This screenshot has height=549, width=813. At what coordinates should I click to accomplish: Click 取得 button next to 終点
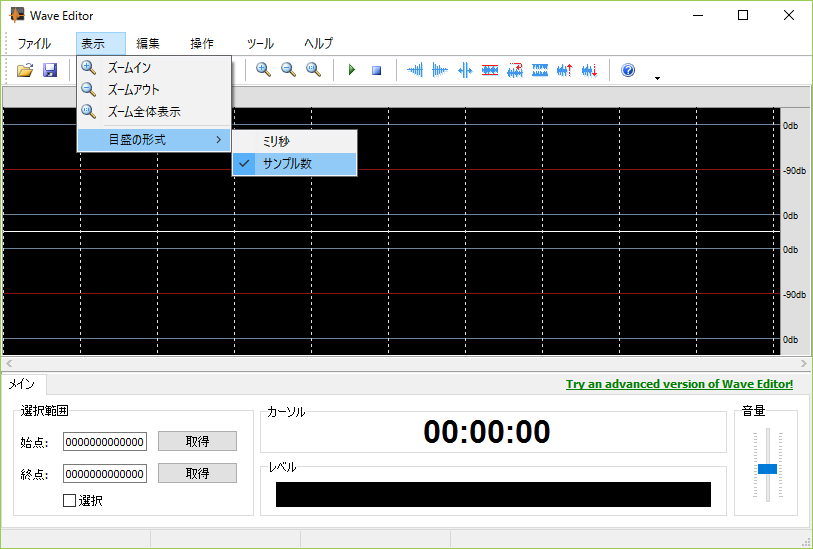pos(198,473)
